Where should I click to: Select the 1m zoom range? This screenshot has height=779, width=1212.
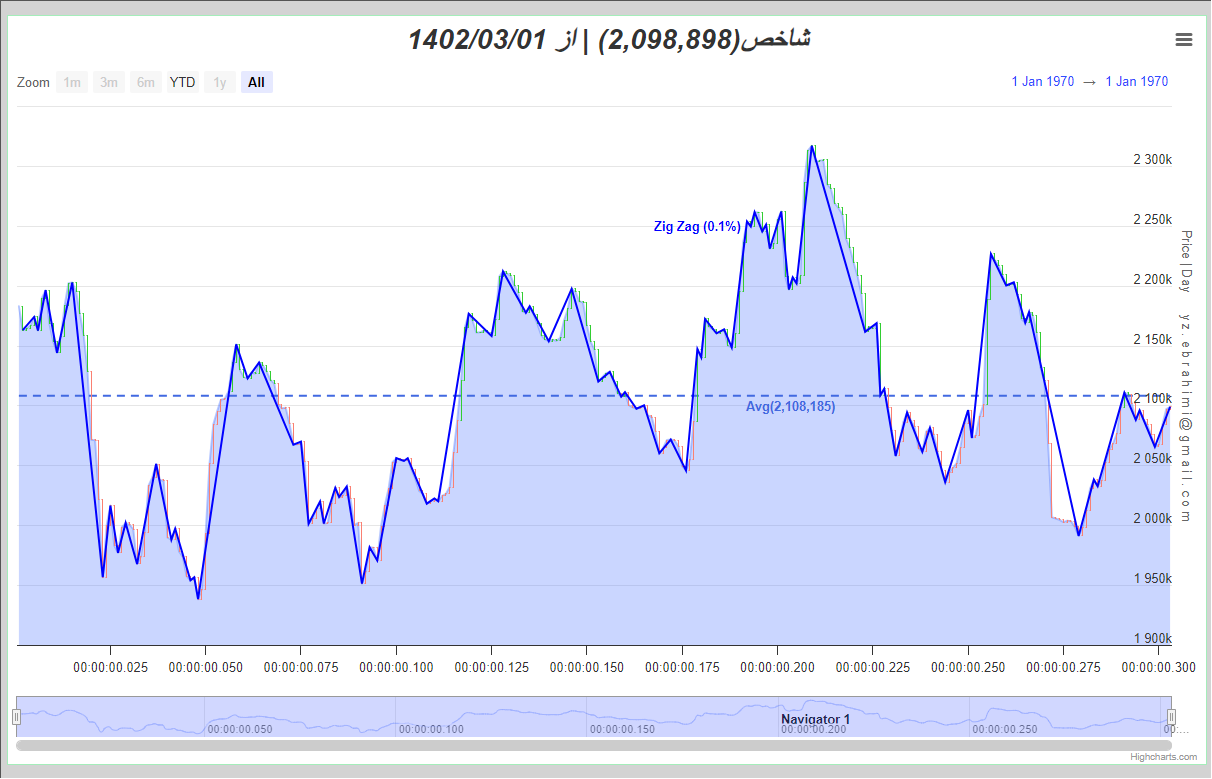click(72, 82)
